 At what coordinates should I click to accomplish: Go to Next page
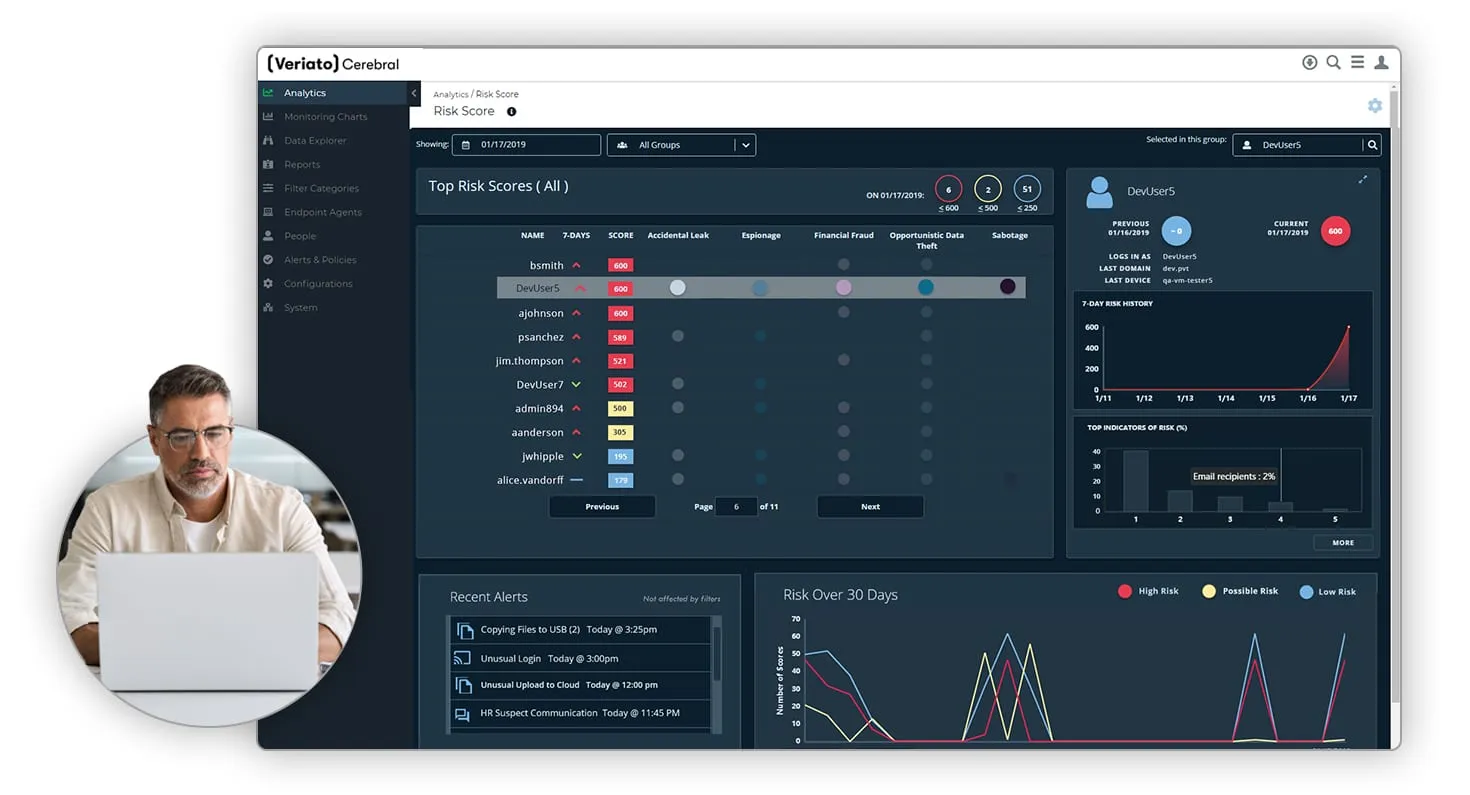pos(870,507)
